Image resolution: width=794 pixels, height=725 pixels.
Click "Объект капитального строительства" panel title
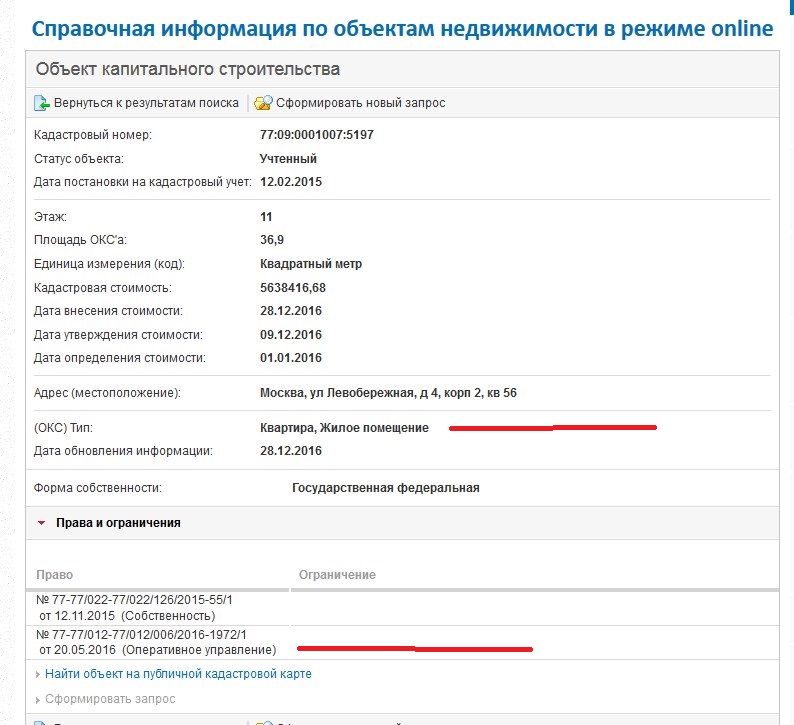coord(188,69)
